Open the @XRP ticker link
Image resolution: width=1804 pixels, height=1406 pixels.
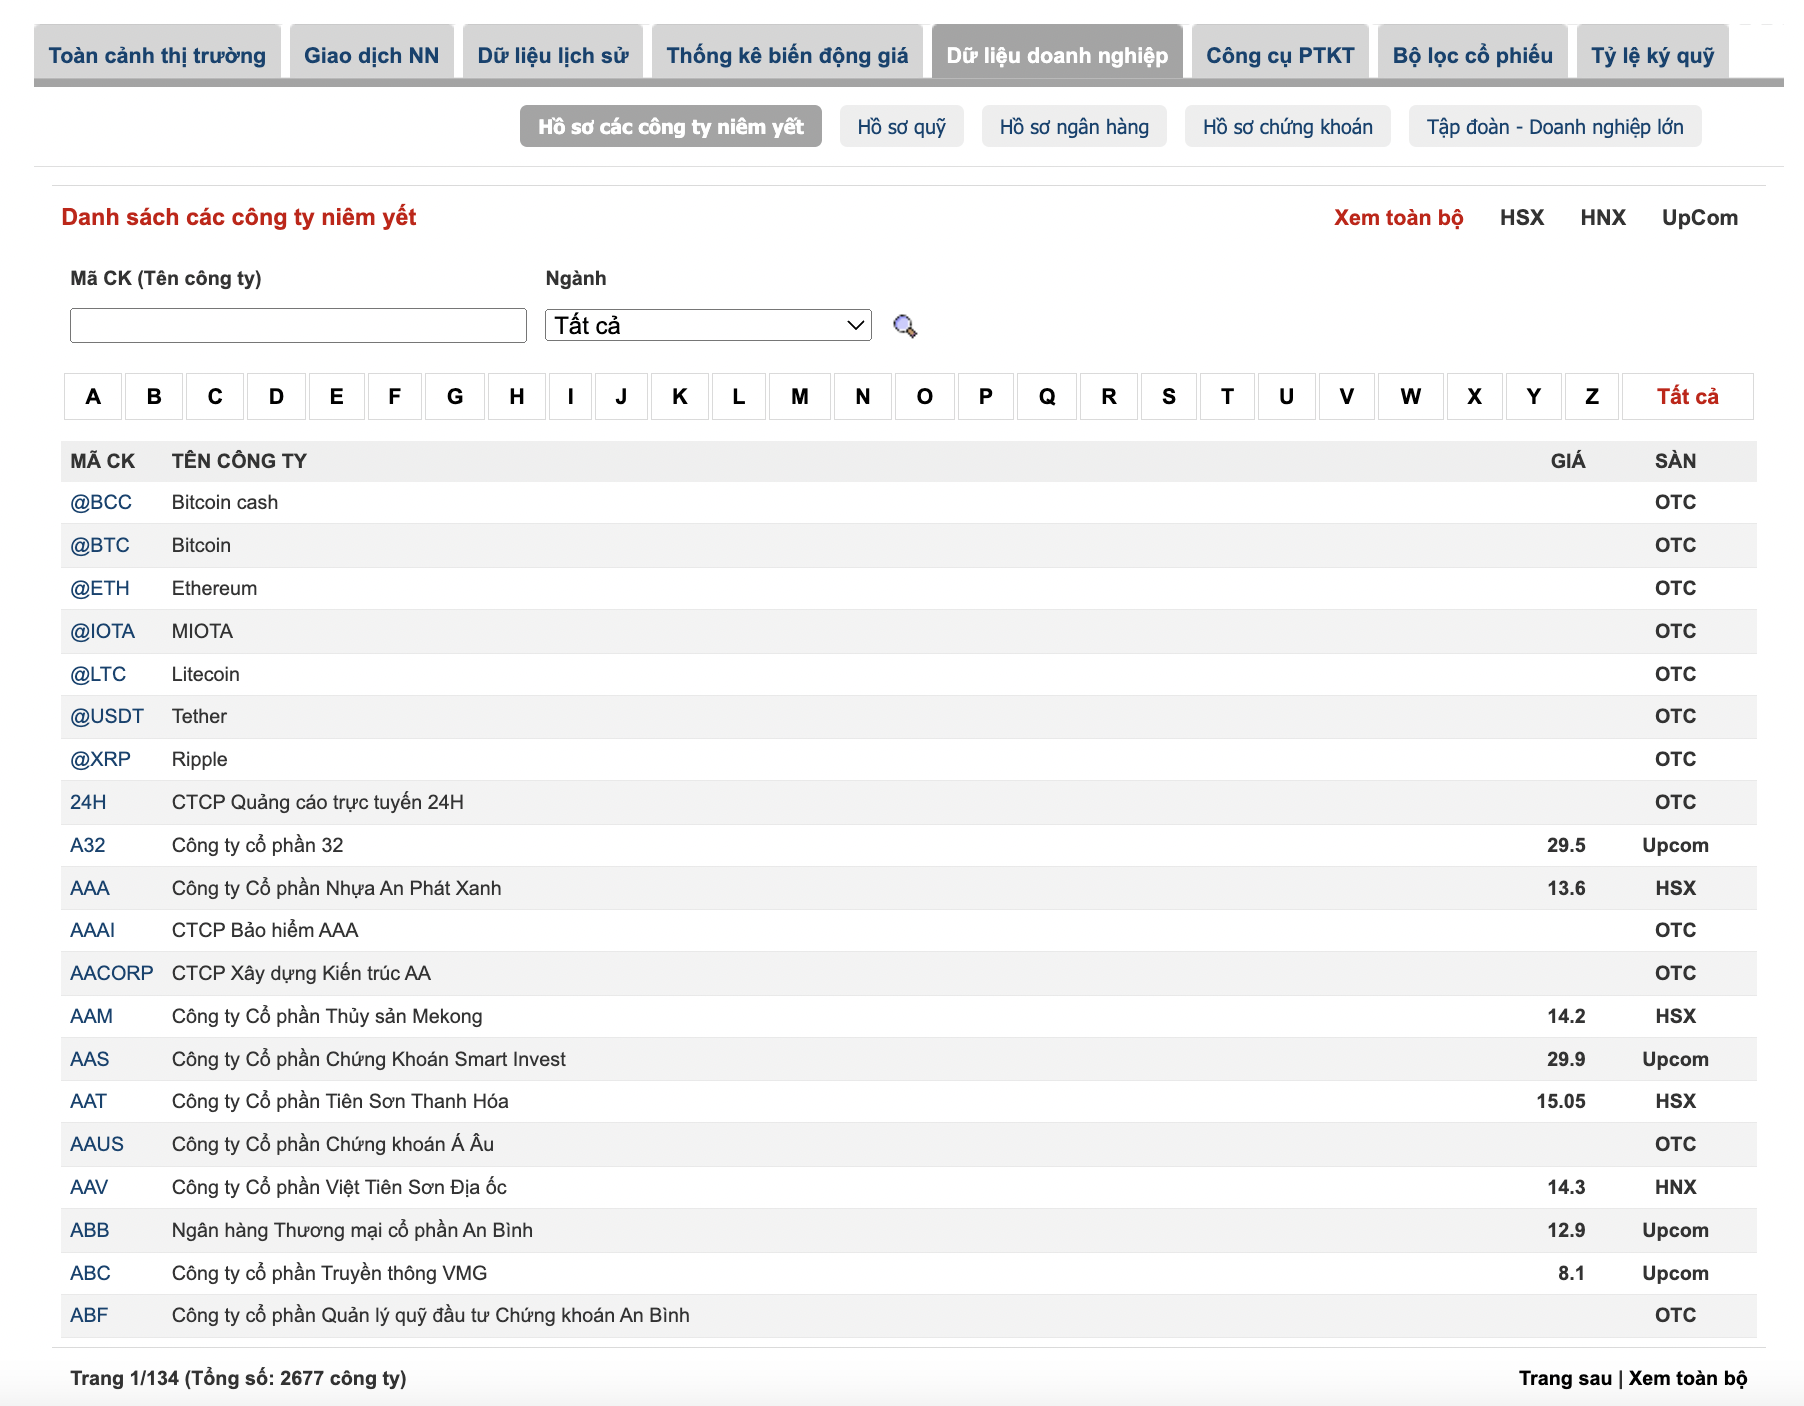[x=100, y=759]
